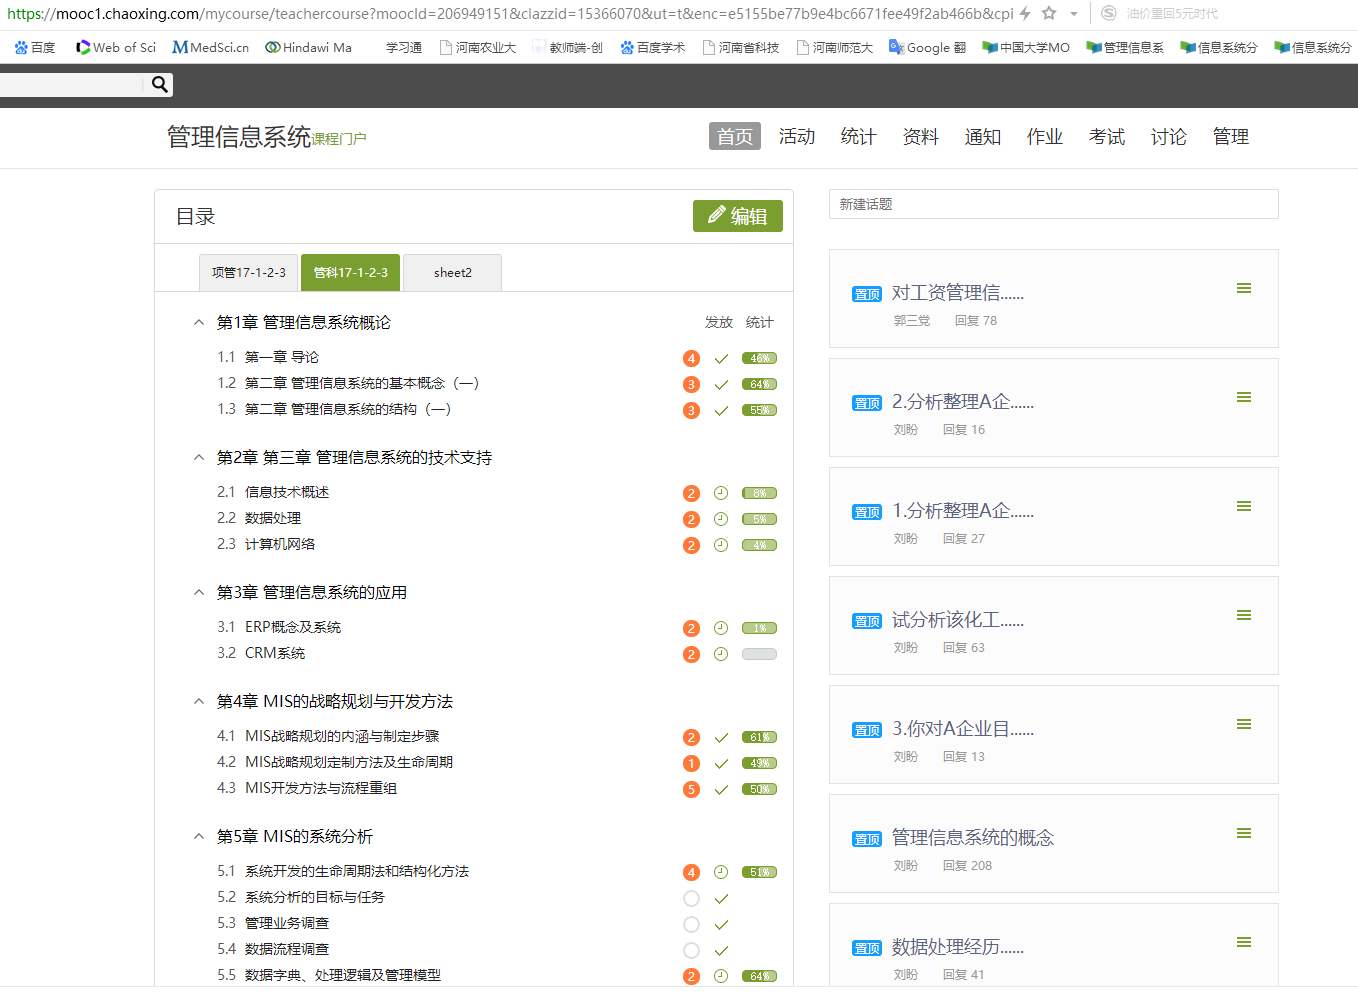Open hamburger menu for 对工资管理信 topic
This screenshot has height=994, width=1358.
click(x=1244, y=288)
